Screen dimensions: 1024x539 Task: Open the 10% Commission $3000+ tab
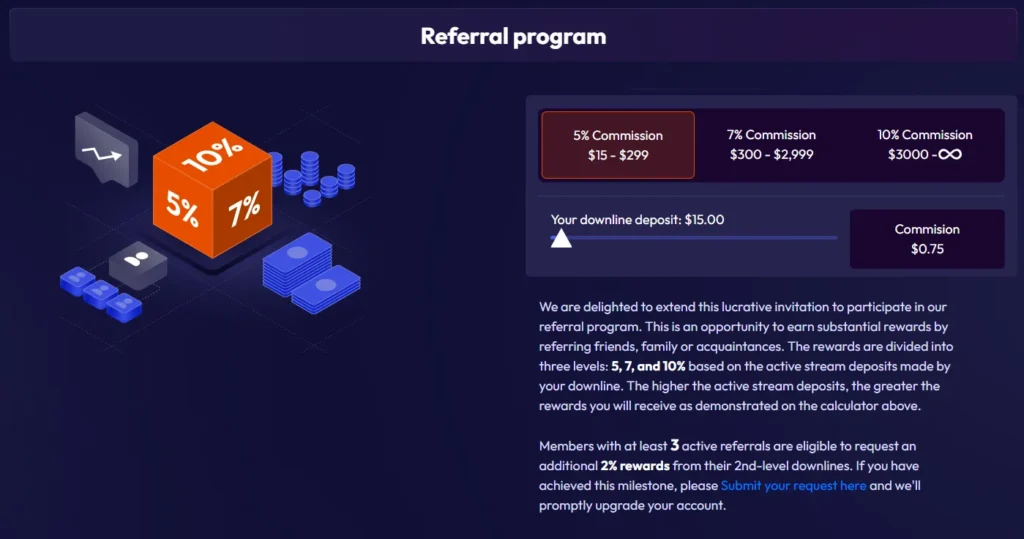[x=924, y=145]
